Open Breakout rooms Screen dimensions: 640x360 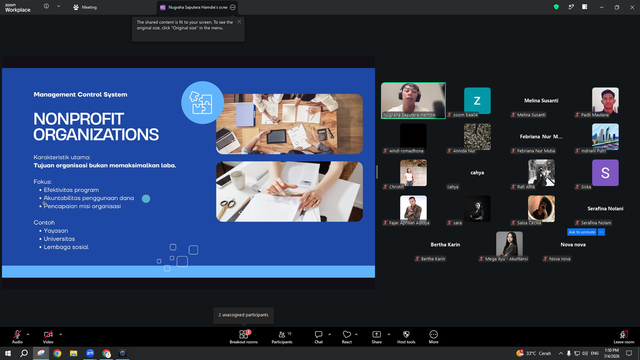pyautogui.click(x=244, y=337)
